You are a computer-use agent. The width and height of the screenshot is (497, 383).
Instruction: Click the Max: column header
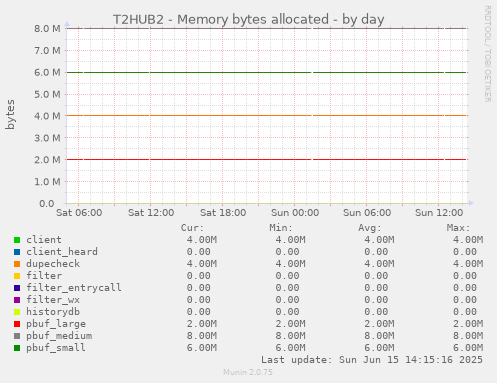click(x=458, y=228)
